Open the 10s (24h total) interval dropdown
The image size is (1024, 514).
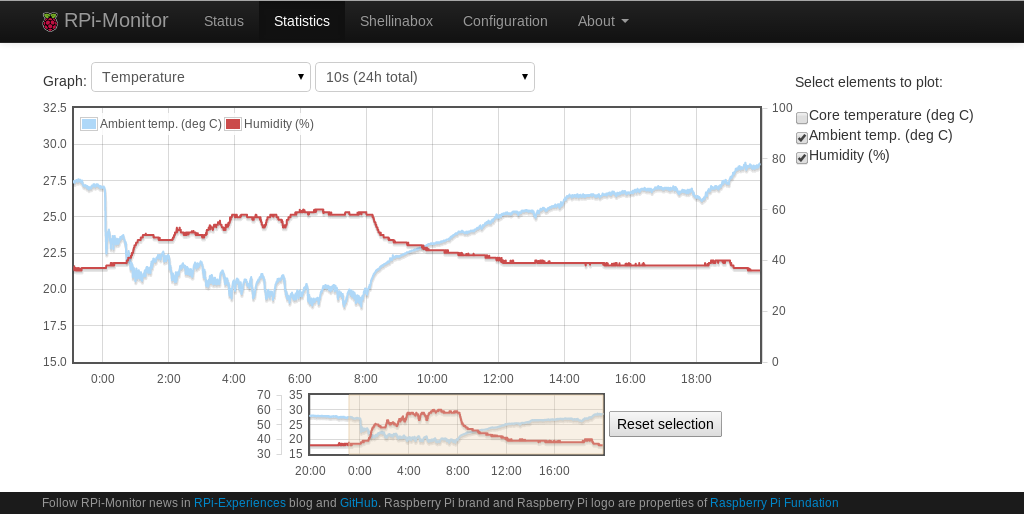425,77
